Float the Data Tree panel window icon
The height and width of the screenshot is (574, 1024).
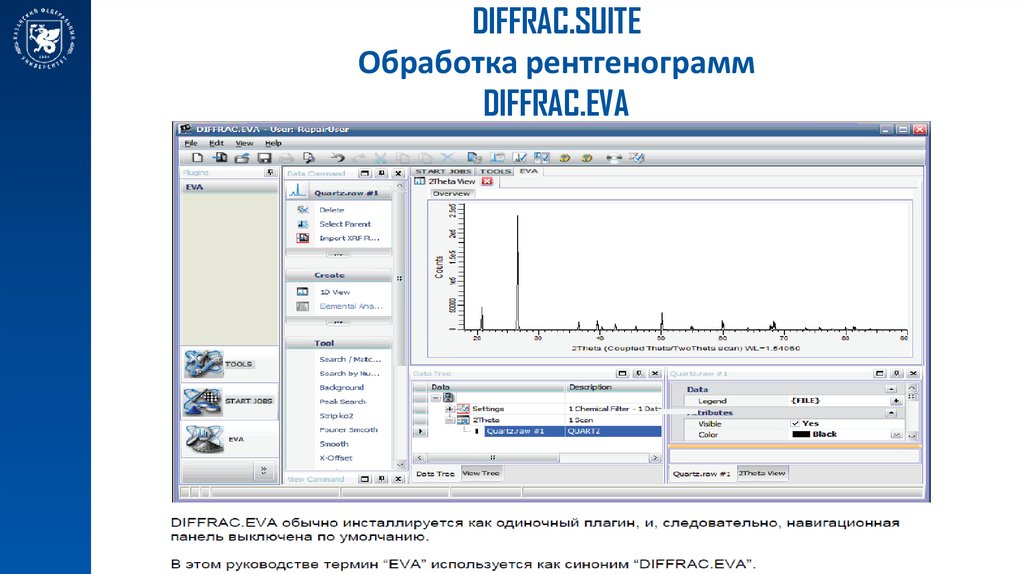[622, 374]
